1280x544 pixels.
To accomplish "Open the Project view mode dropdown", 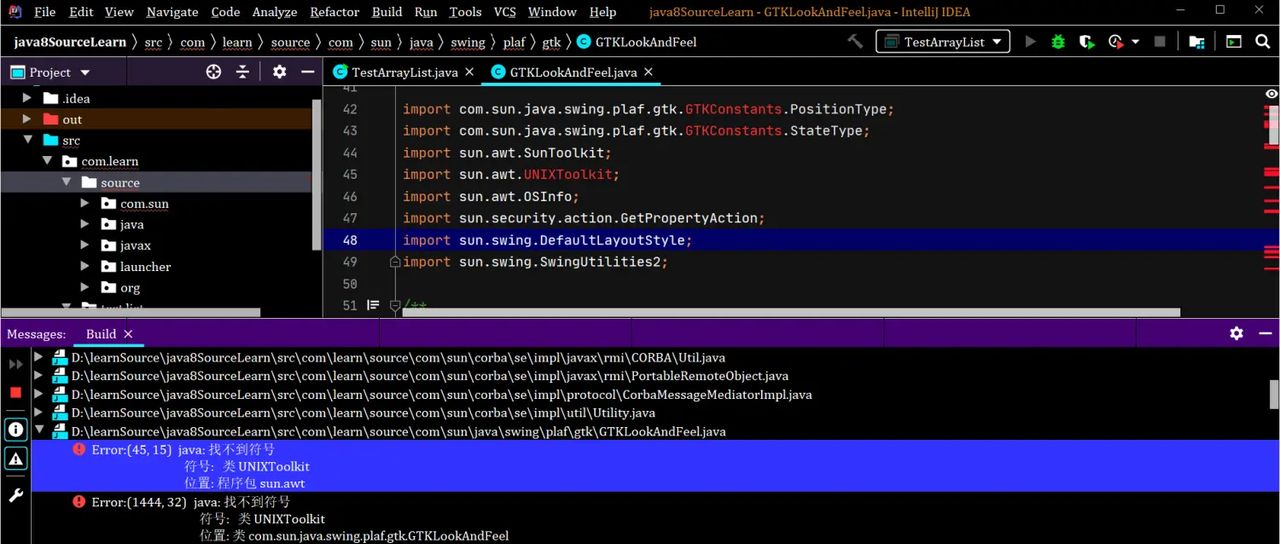I will point(85,73).
